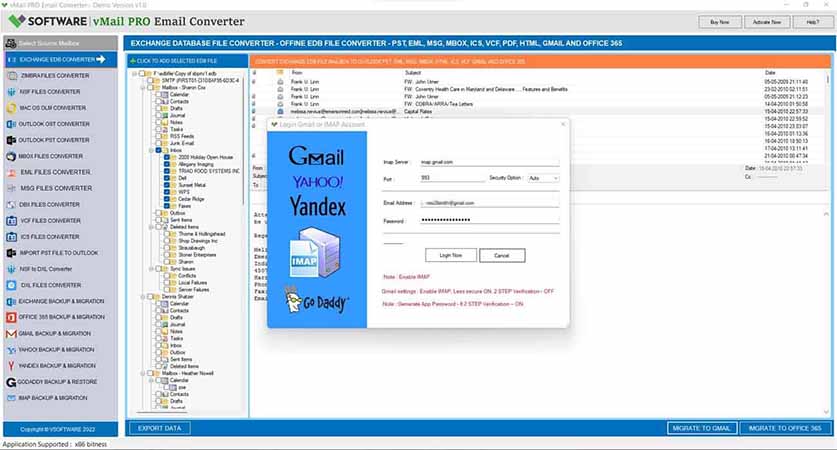Image resolution: width=837 pixels, height=450 pixels.
Task: Open the Security Option dropdown
Action: (543, 178)
